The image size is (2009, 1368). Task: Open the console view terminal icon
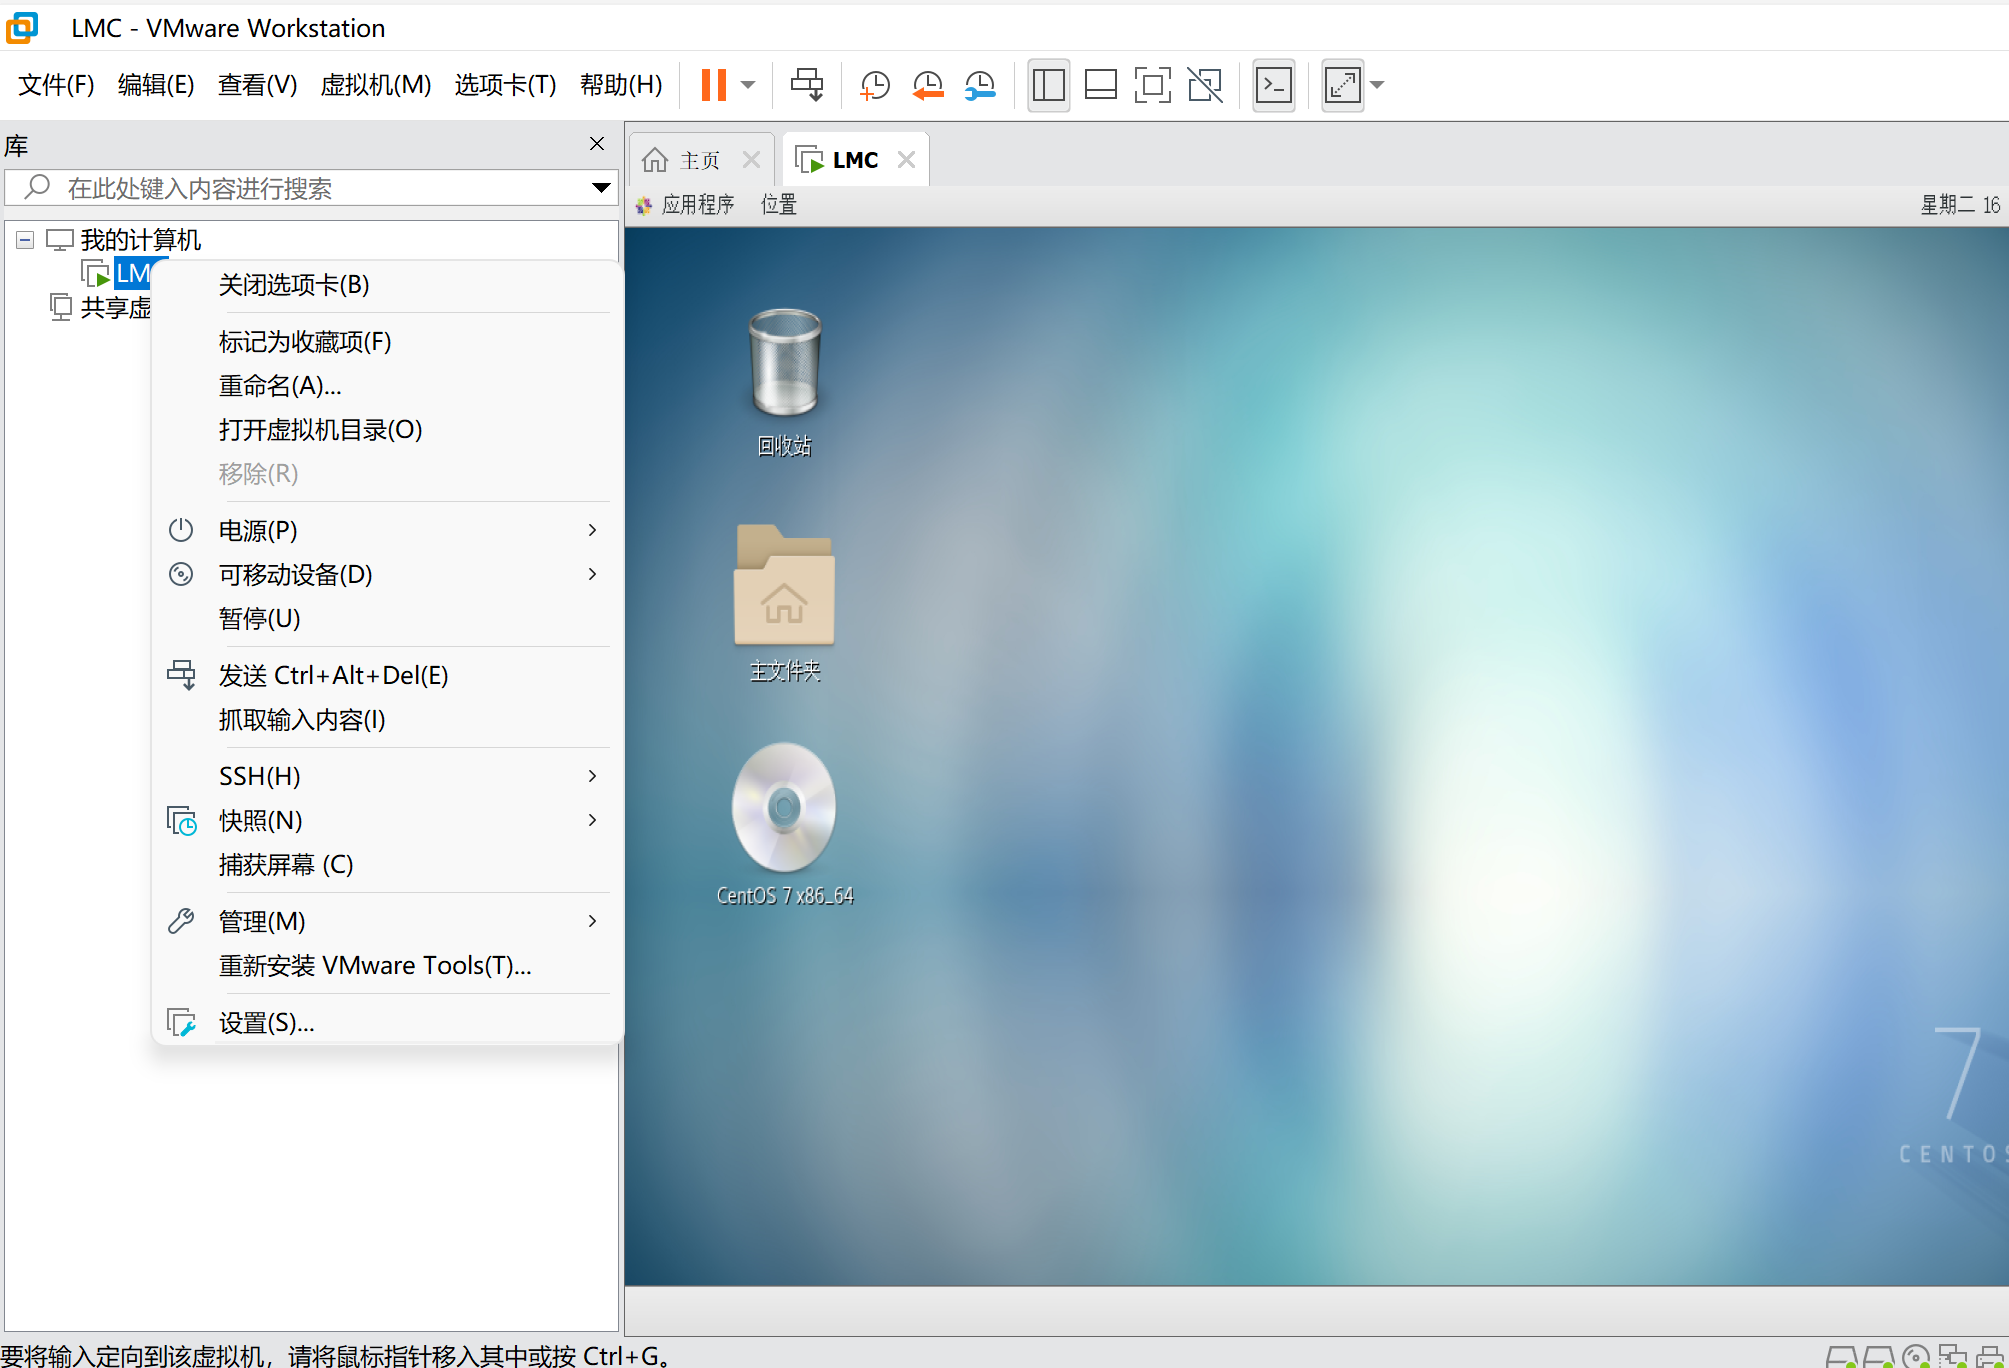[x=1273, y=85]
